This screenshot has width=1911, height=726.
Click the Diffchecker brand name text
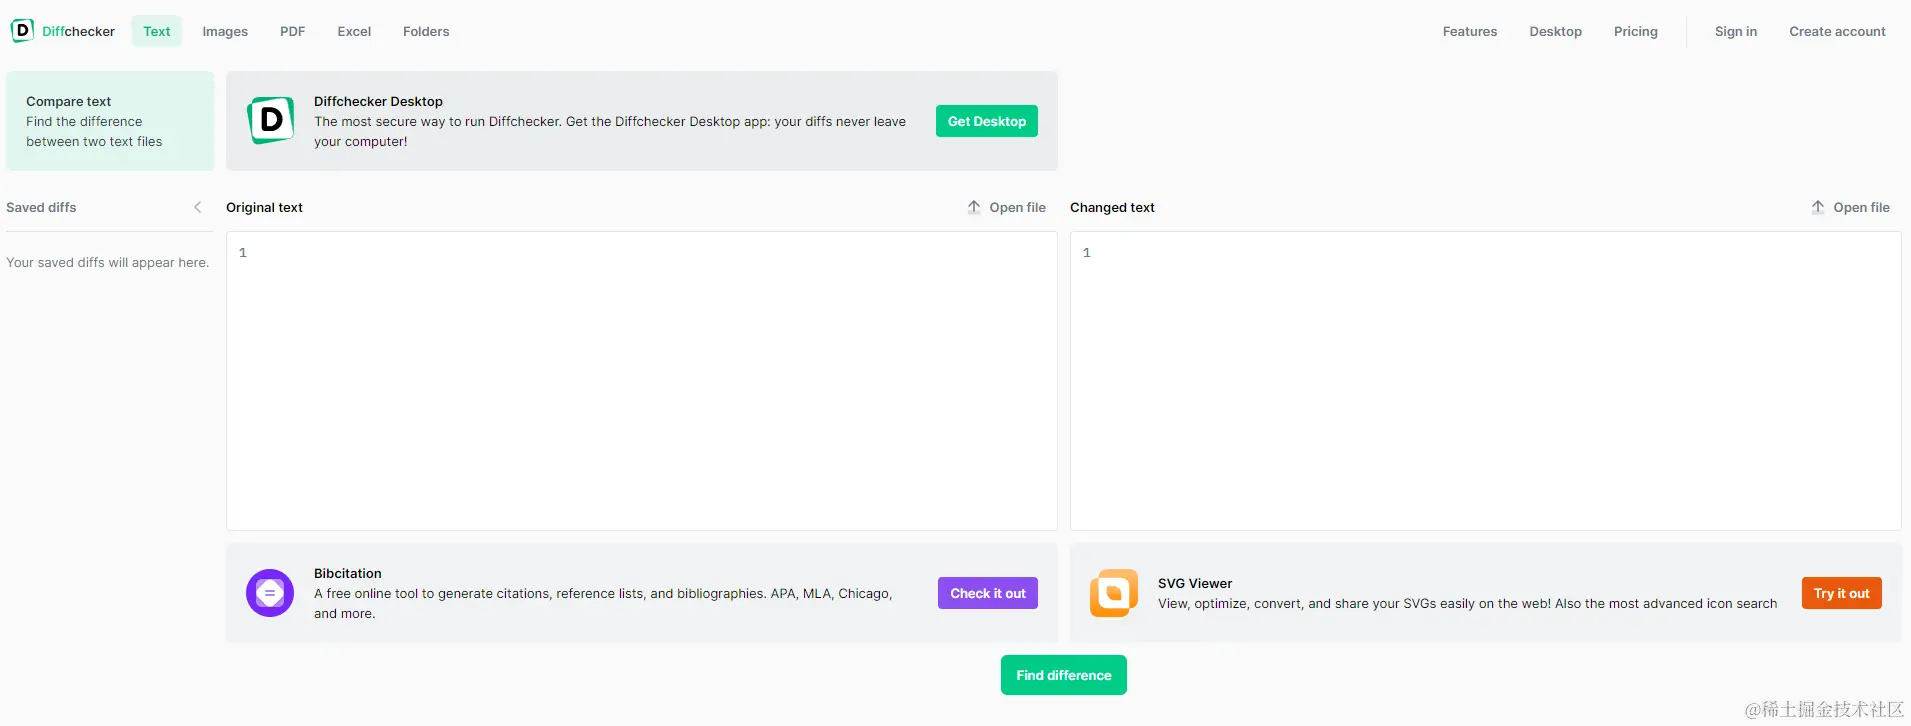78,31
